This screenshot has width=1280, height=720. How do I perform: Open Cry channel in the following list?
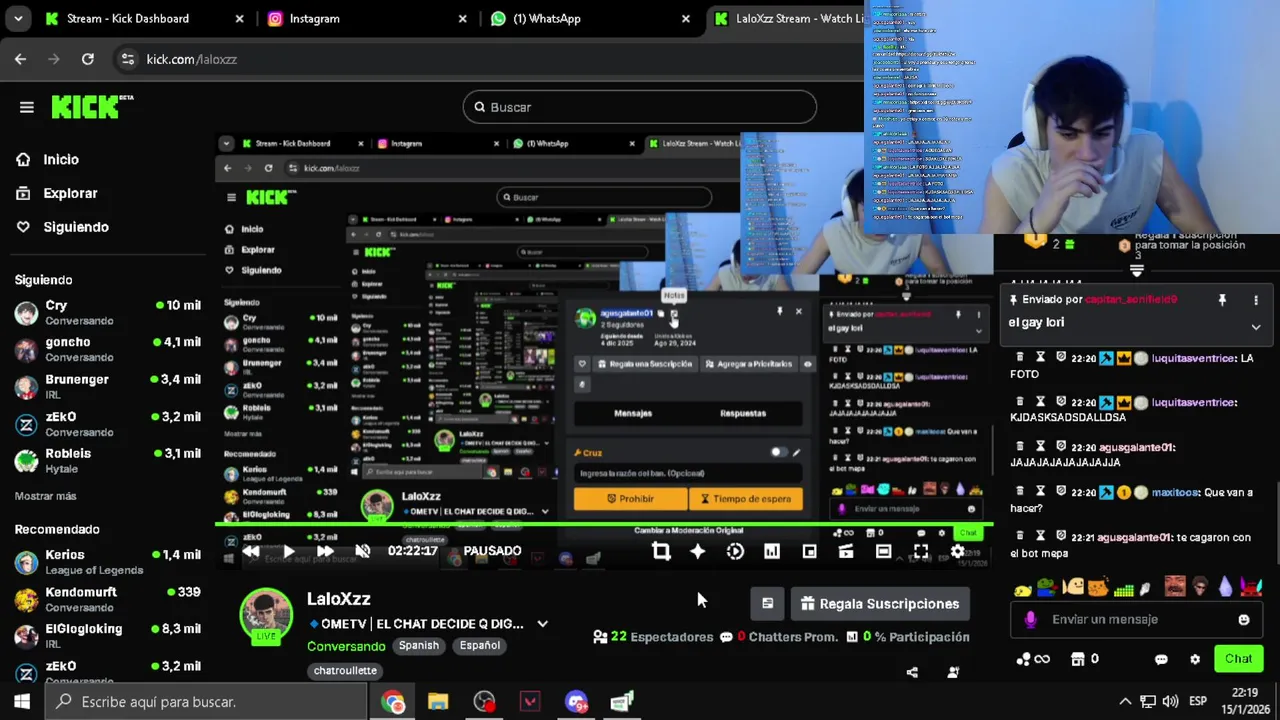click(108, 312)
